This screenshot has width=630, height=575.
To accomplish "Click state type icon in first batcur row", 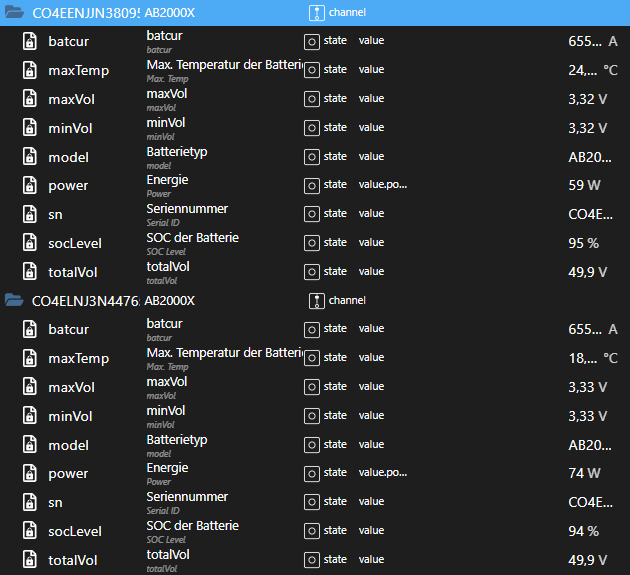I will (312, 42).
